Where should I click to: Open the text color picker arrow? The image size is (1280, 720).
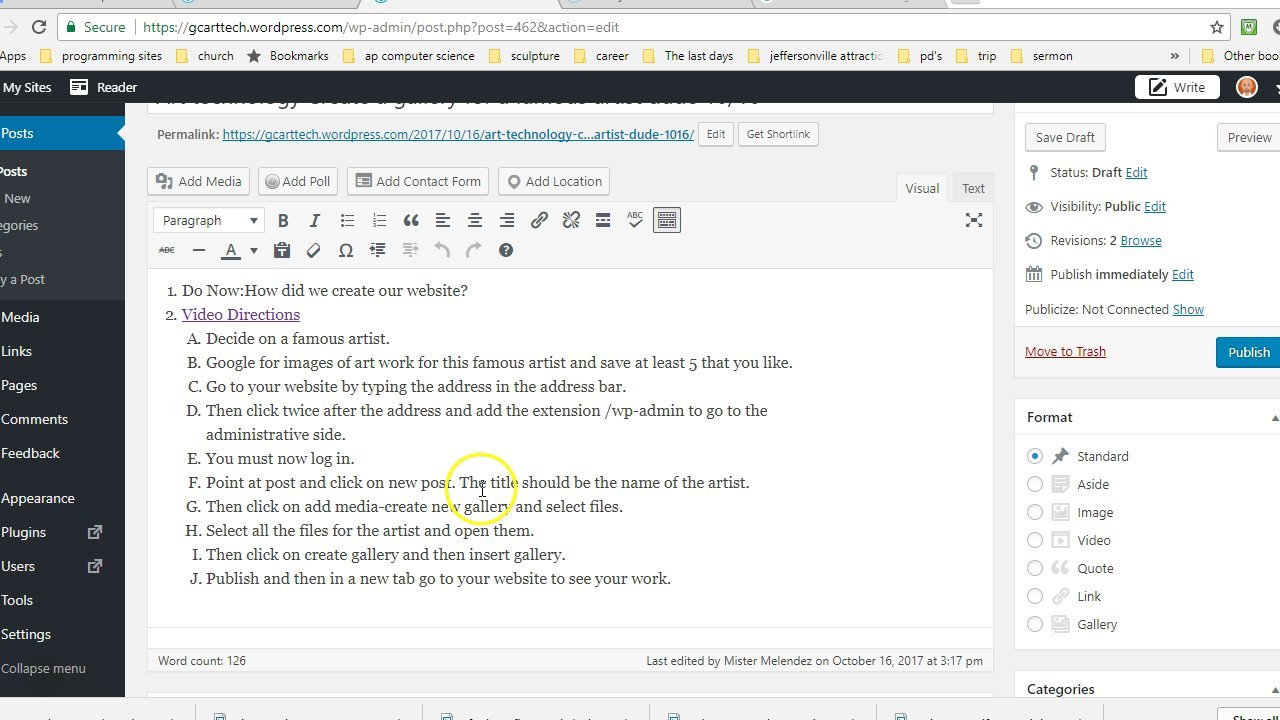[x=254, y=250]
